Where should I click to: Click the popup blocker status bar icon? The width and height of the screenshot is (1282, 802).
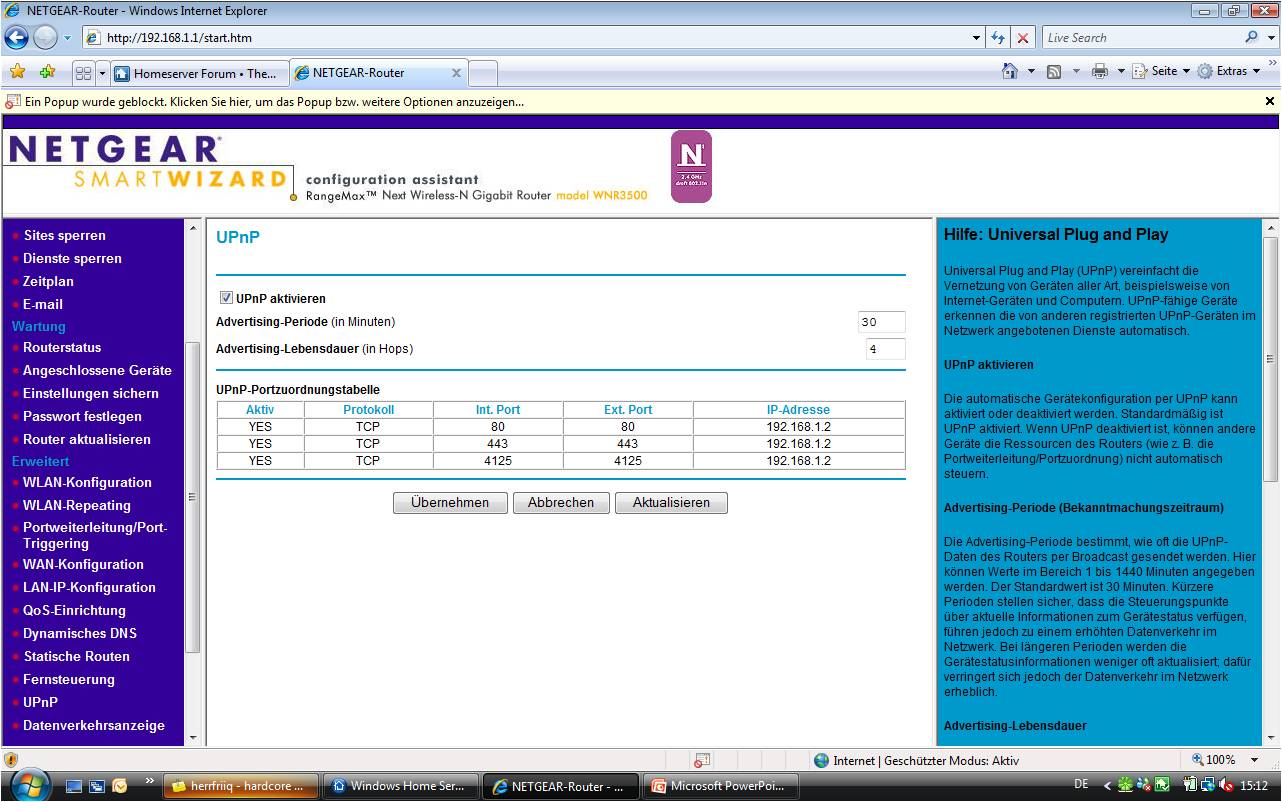703,760
